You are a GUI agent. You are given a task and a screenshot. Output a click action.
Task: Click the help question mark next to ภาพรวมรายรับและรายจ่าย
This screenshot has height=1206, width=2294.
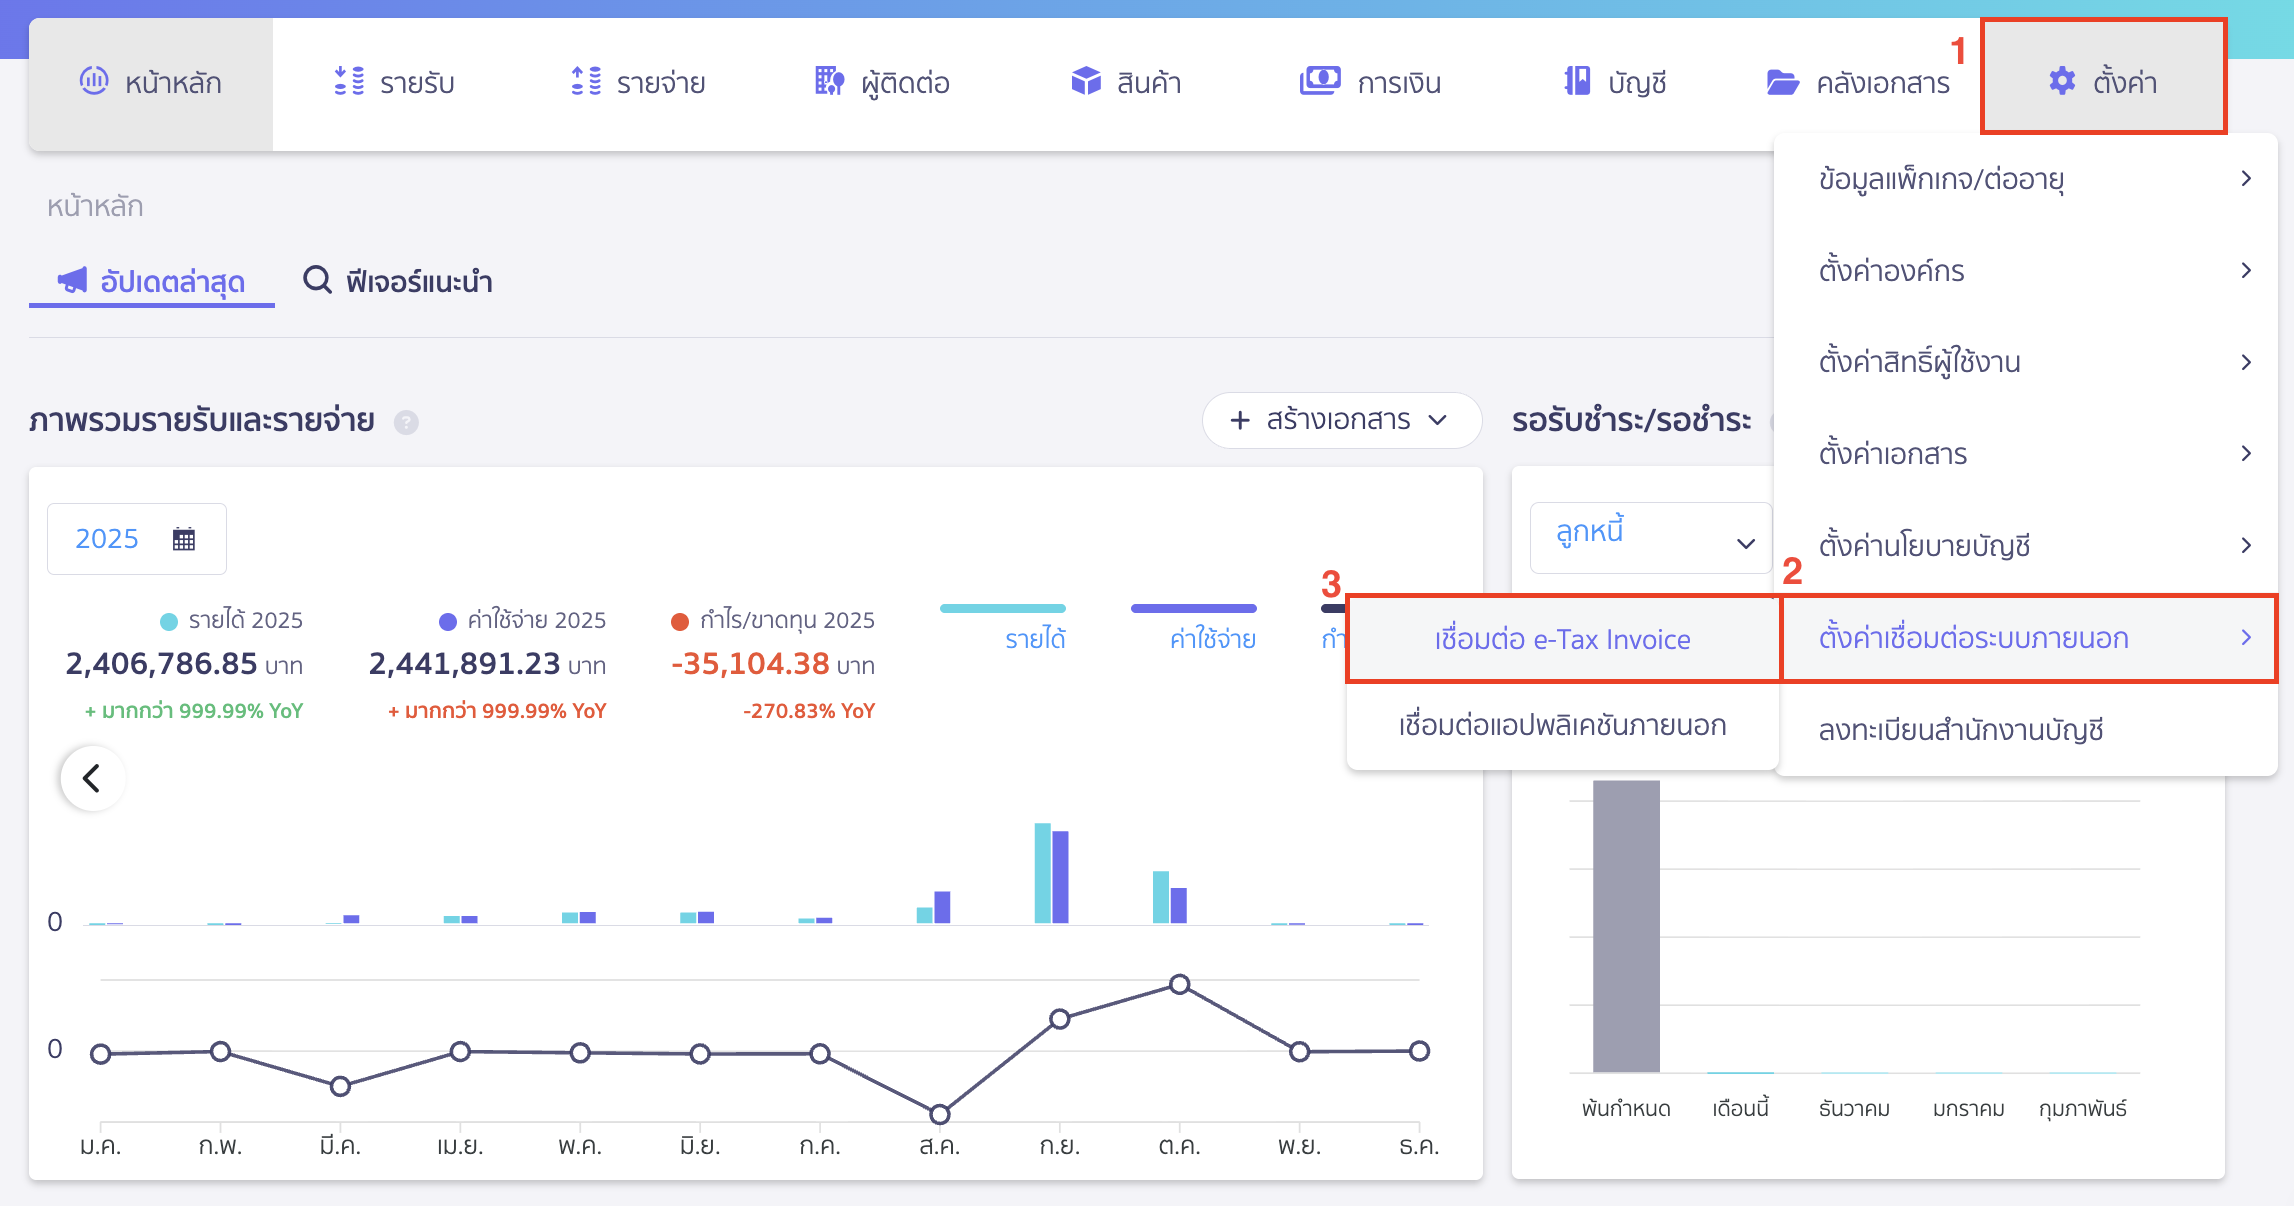405,422
